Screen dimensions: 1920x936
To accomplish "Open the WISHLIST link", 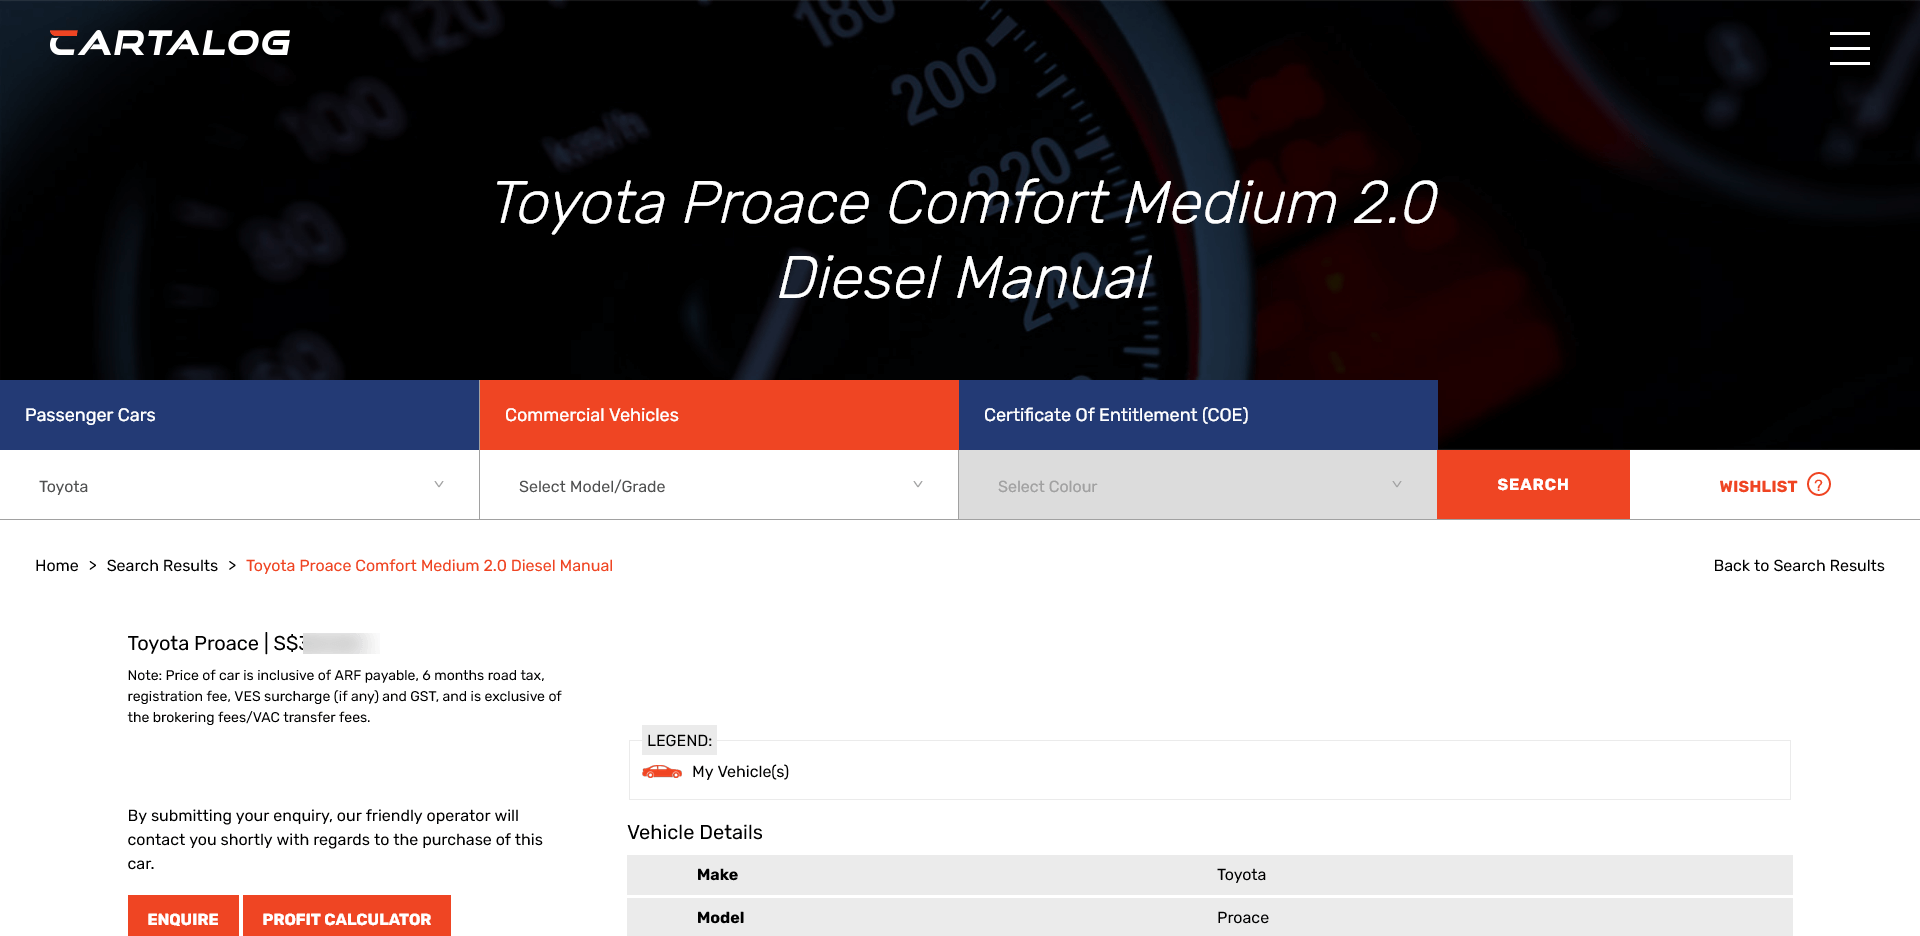I will click(1757, 486).
